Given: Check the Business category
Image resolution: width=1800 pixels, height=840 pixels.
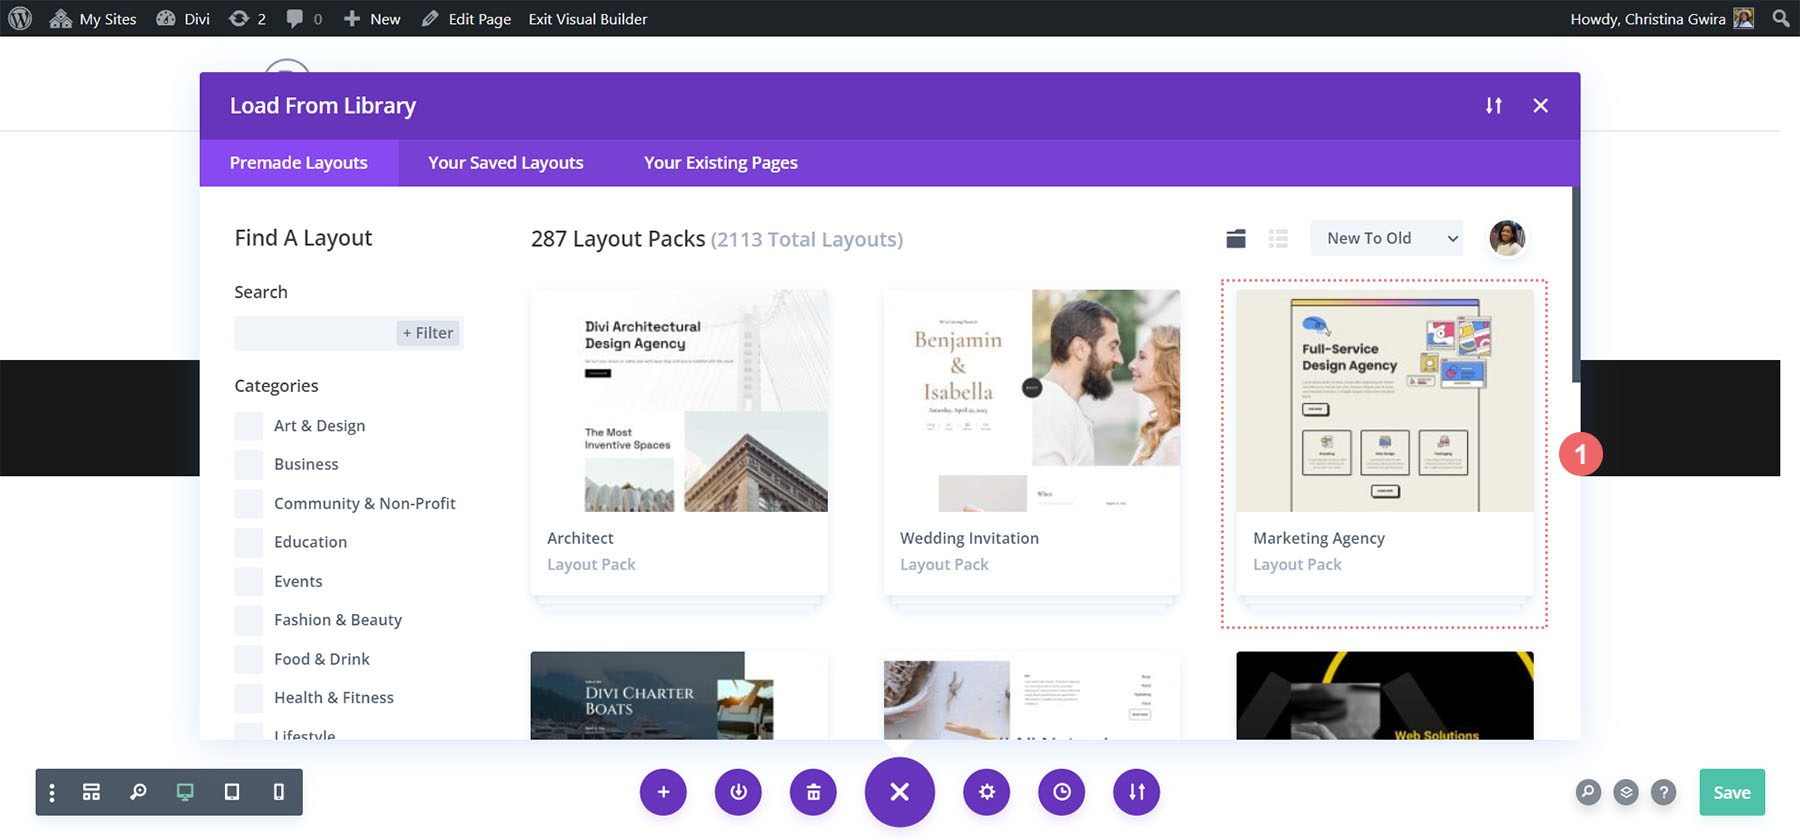Looking at the screenshot, I should click(x=249, y=465).
